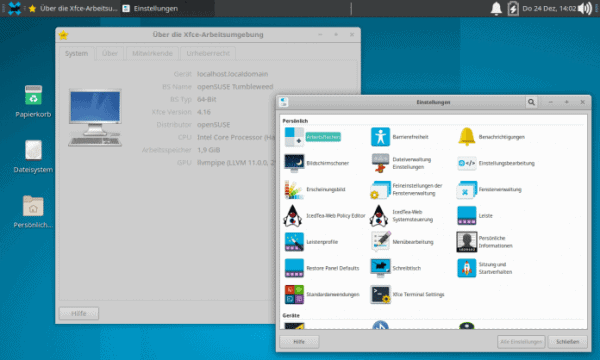600x360 pixels.
Task: Open Persönliche Informationen settings
Action: point(484,242)
